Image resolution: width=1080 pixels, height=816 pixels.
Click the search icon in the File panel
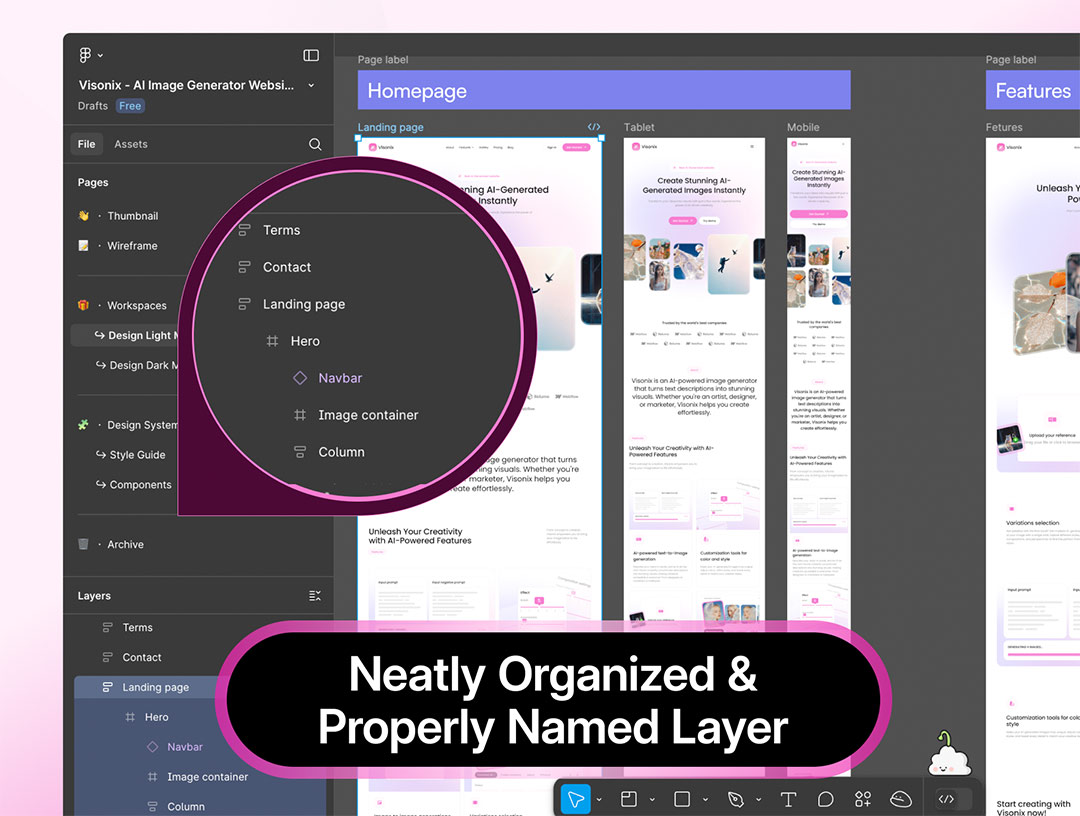point(315,144)
